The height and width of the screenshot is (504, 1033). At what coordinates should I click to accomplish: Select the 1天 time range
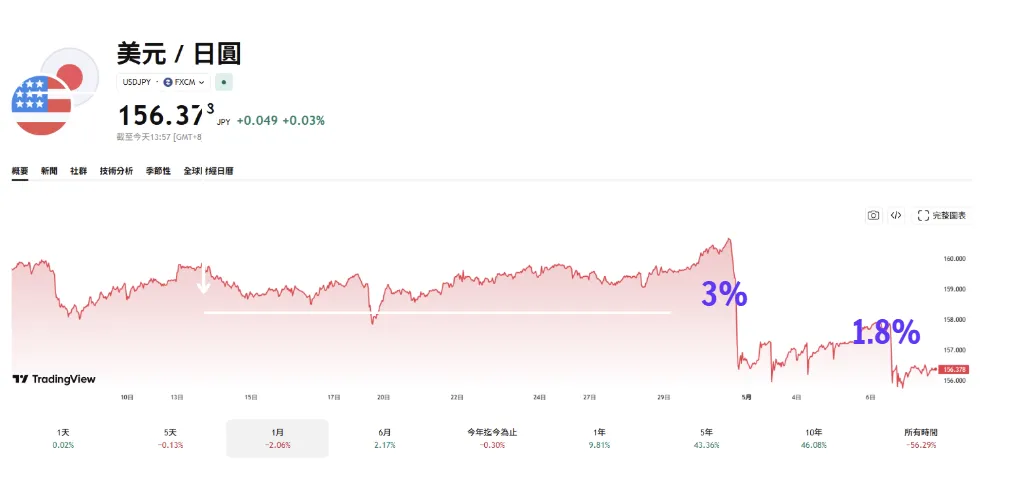(63, 438)
